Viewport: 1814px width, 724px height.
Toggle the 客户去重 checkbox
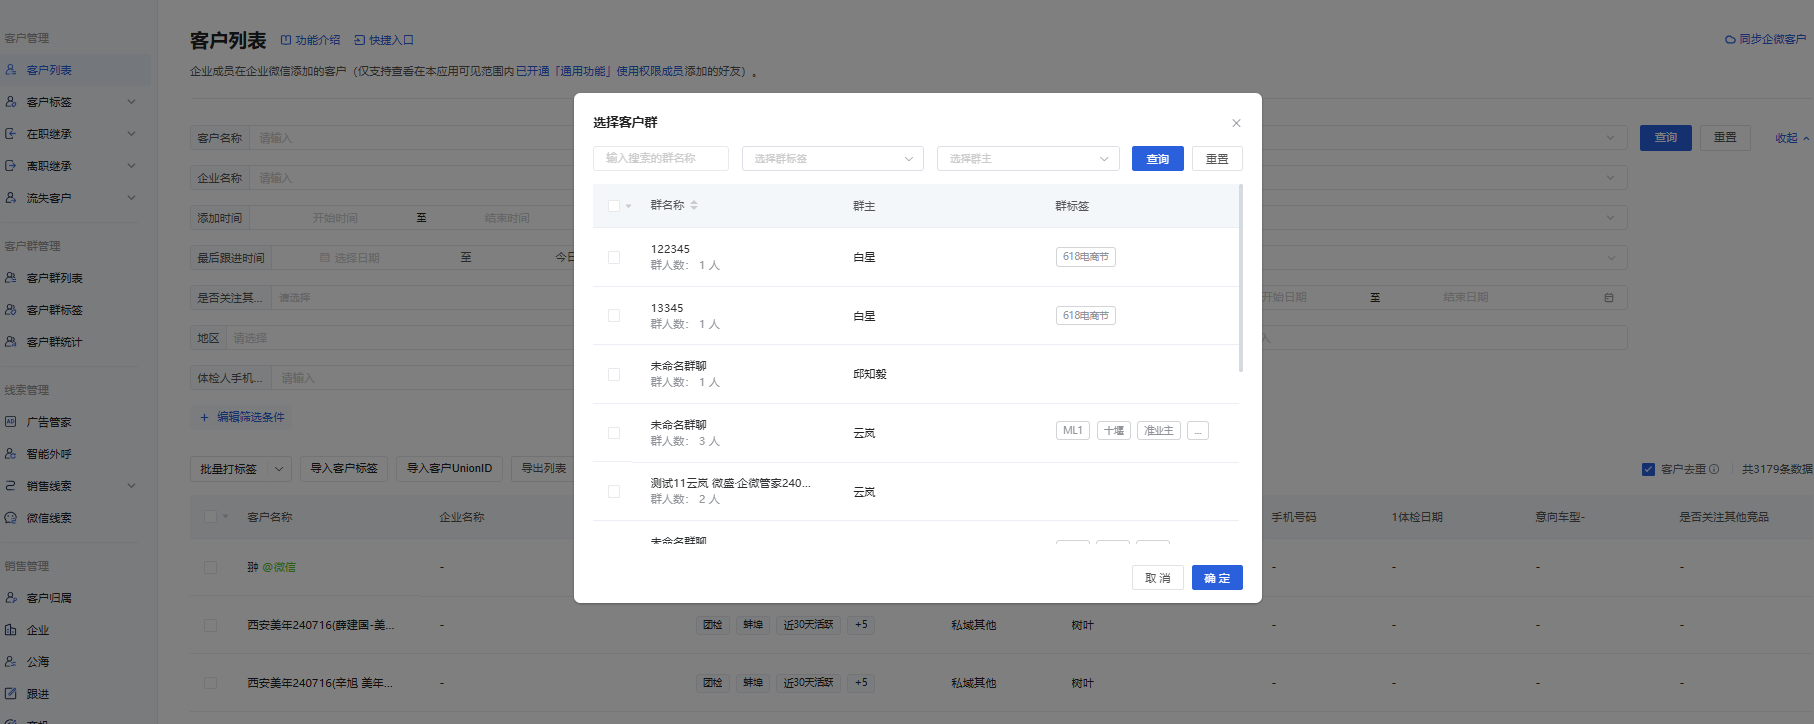1648,469
